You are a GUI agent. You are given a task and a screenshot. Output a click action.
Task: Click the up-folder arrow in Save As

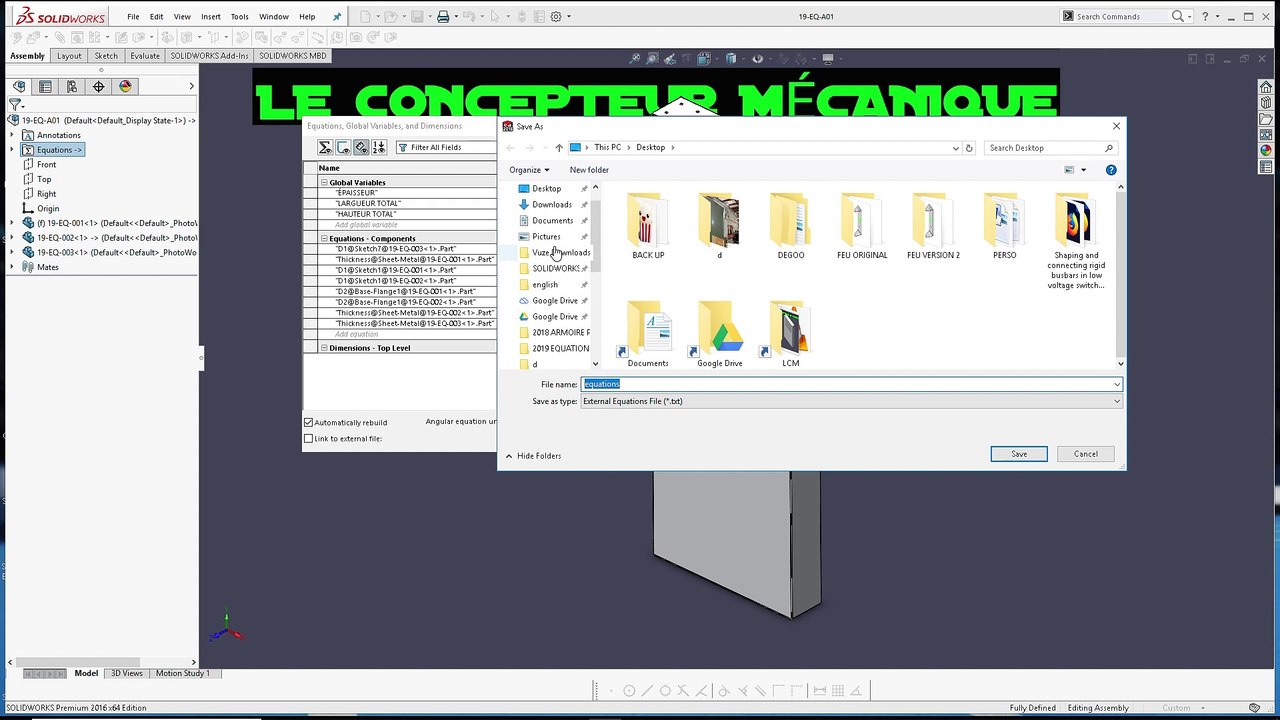tap(559, 148)
